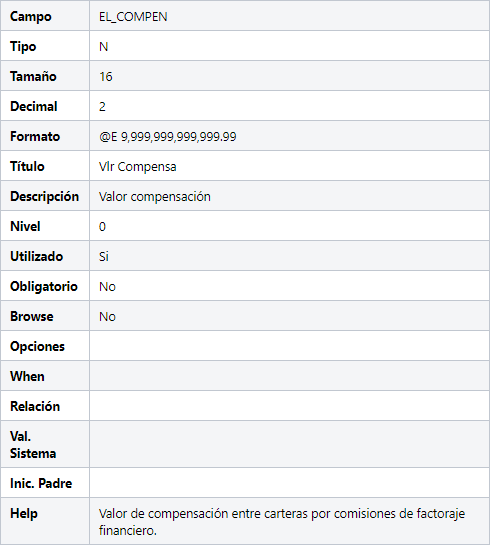Viewport: 490px width, 545px height.
Task: Click the empty Opciones cell
Action: tap(289, 346)
